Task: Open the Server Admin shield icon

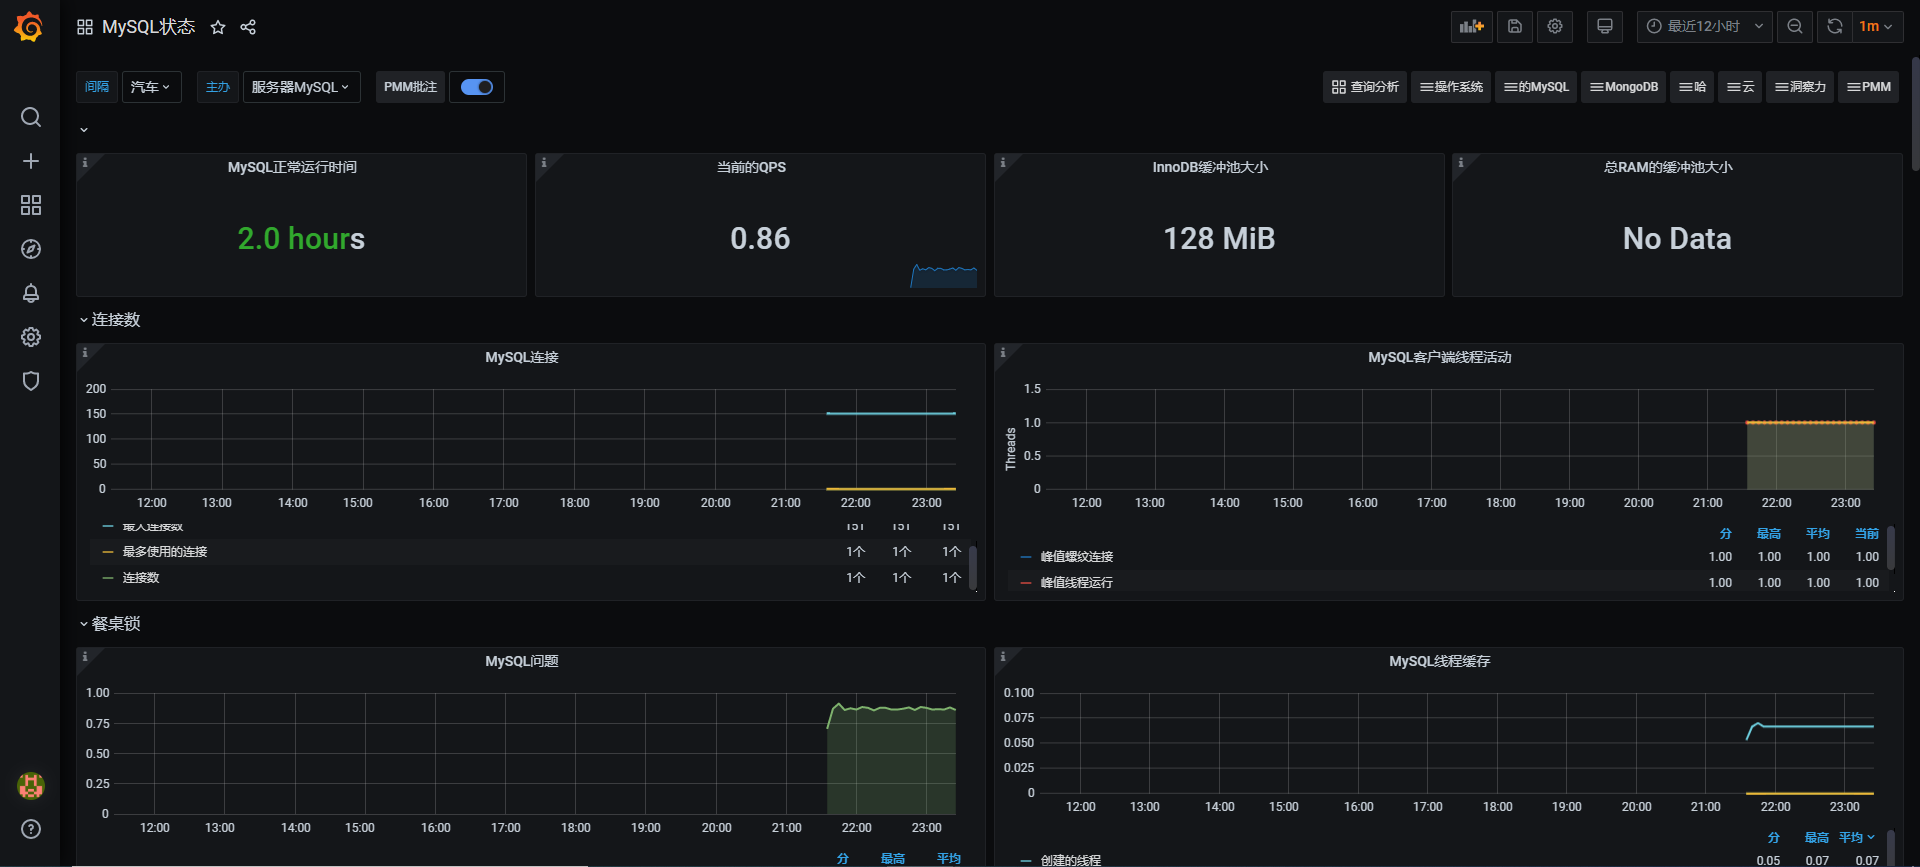Action: pos(31,381)
